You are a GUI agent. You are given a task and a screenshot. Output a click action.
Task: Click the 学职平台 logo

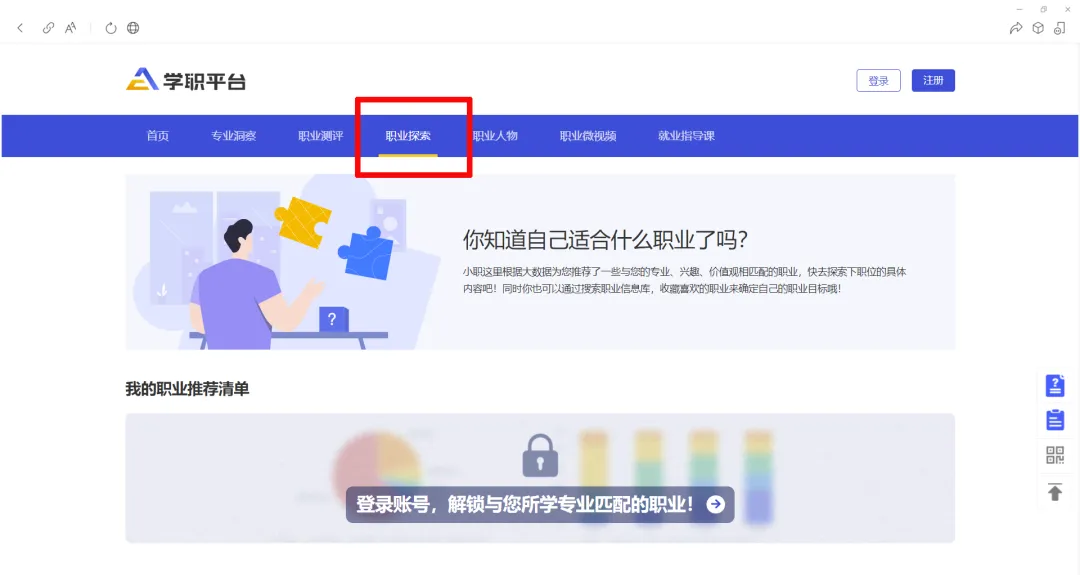(186, 80)
